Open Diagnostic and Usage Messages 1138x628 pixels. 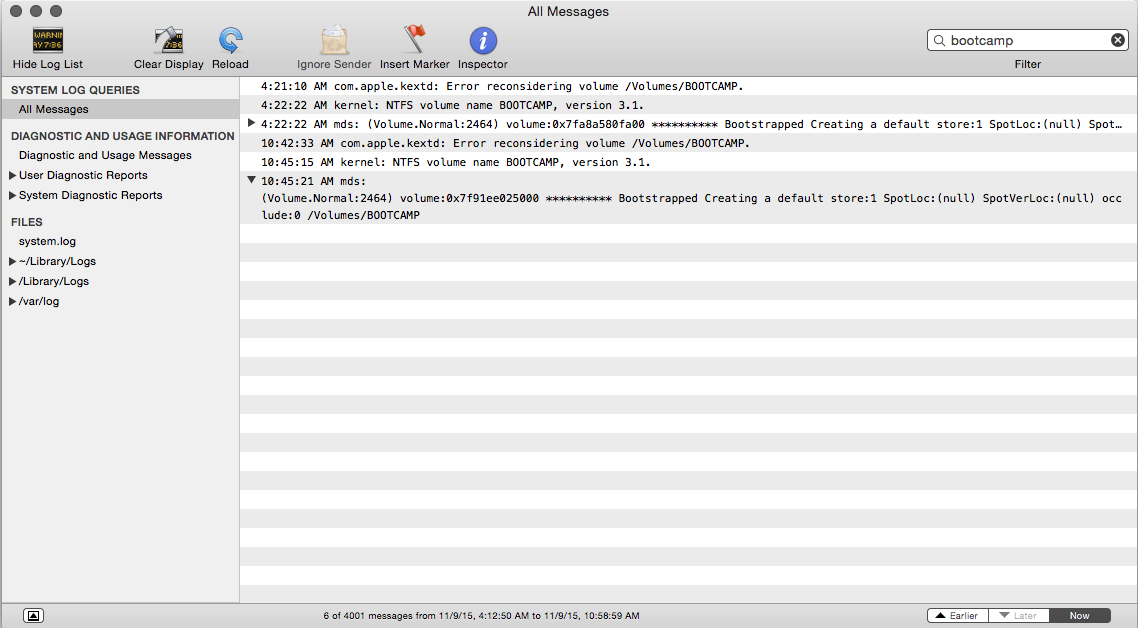105,155
